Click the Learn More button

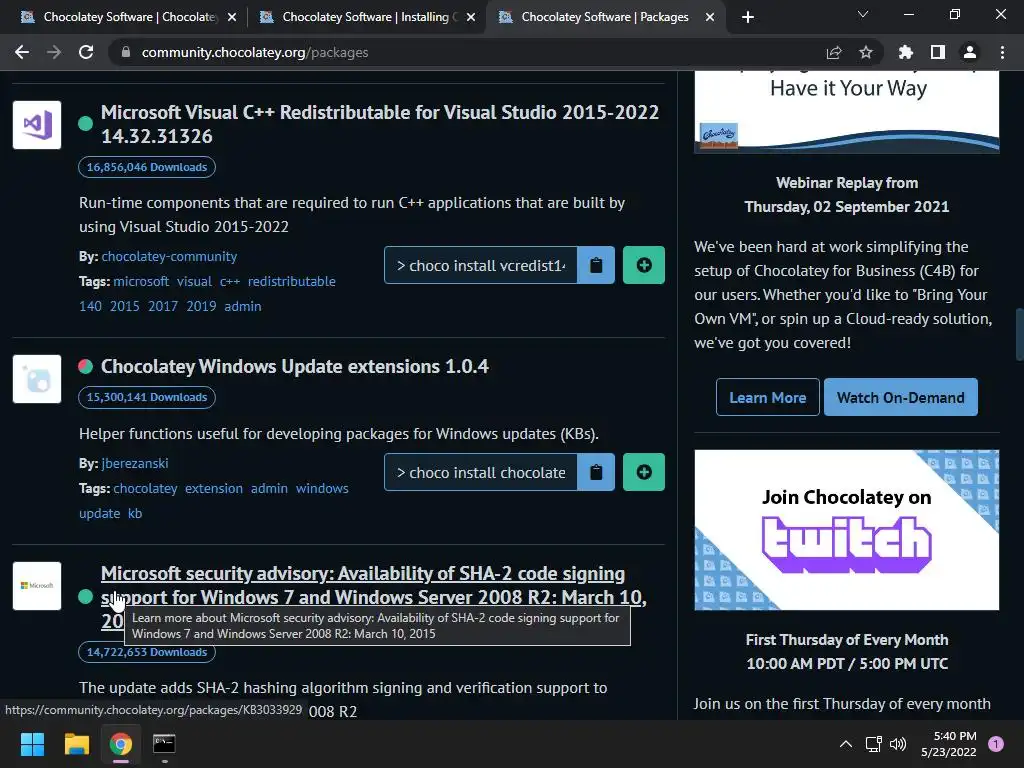coord(767,397)
